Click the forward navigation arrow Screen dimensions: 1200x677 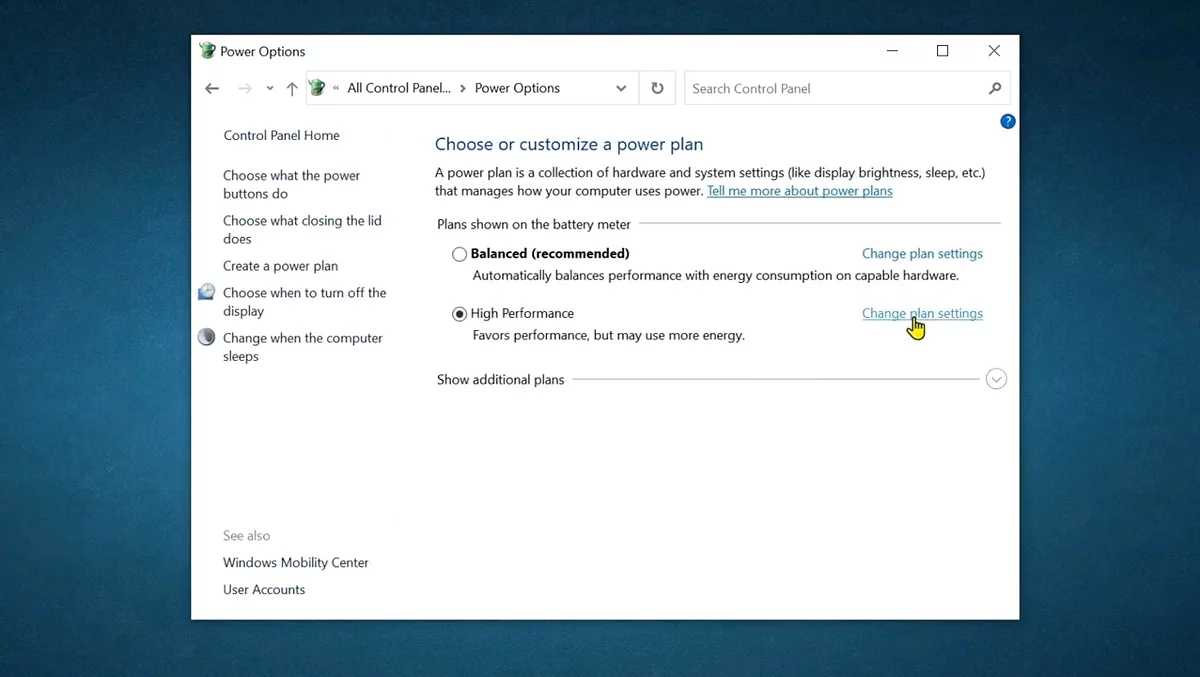(x=245, y=88)
